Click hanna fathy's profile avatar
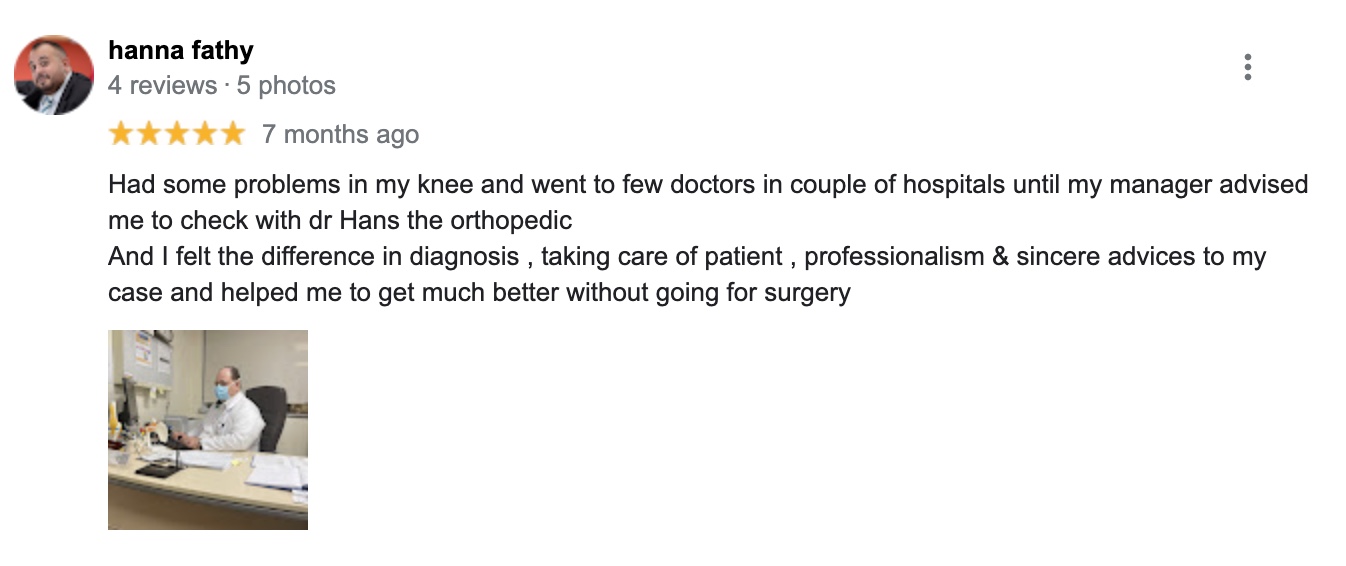This screenshot has height=566, width=1346. click(x=53, y=75)
